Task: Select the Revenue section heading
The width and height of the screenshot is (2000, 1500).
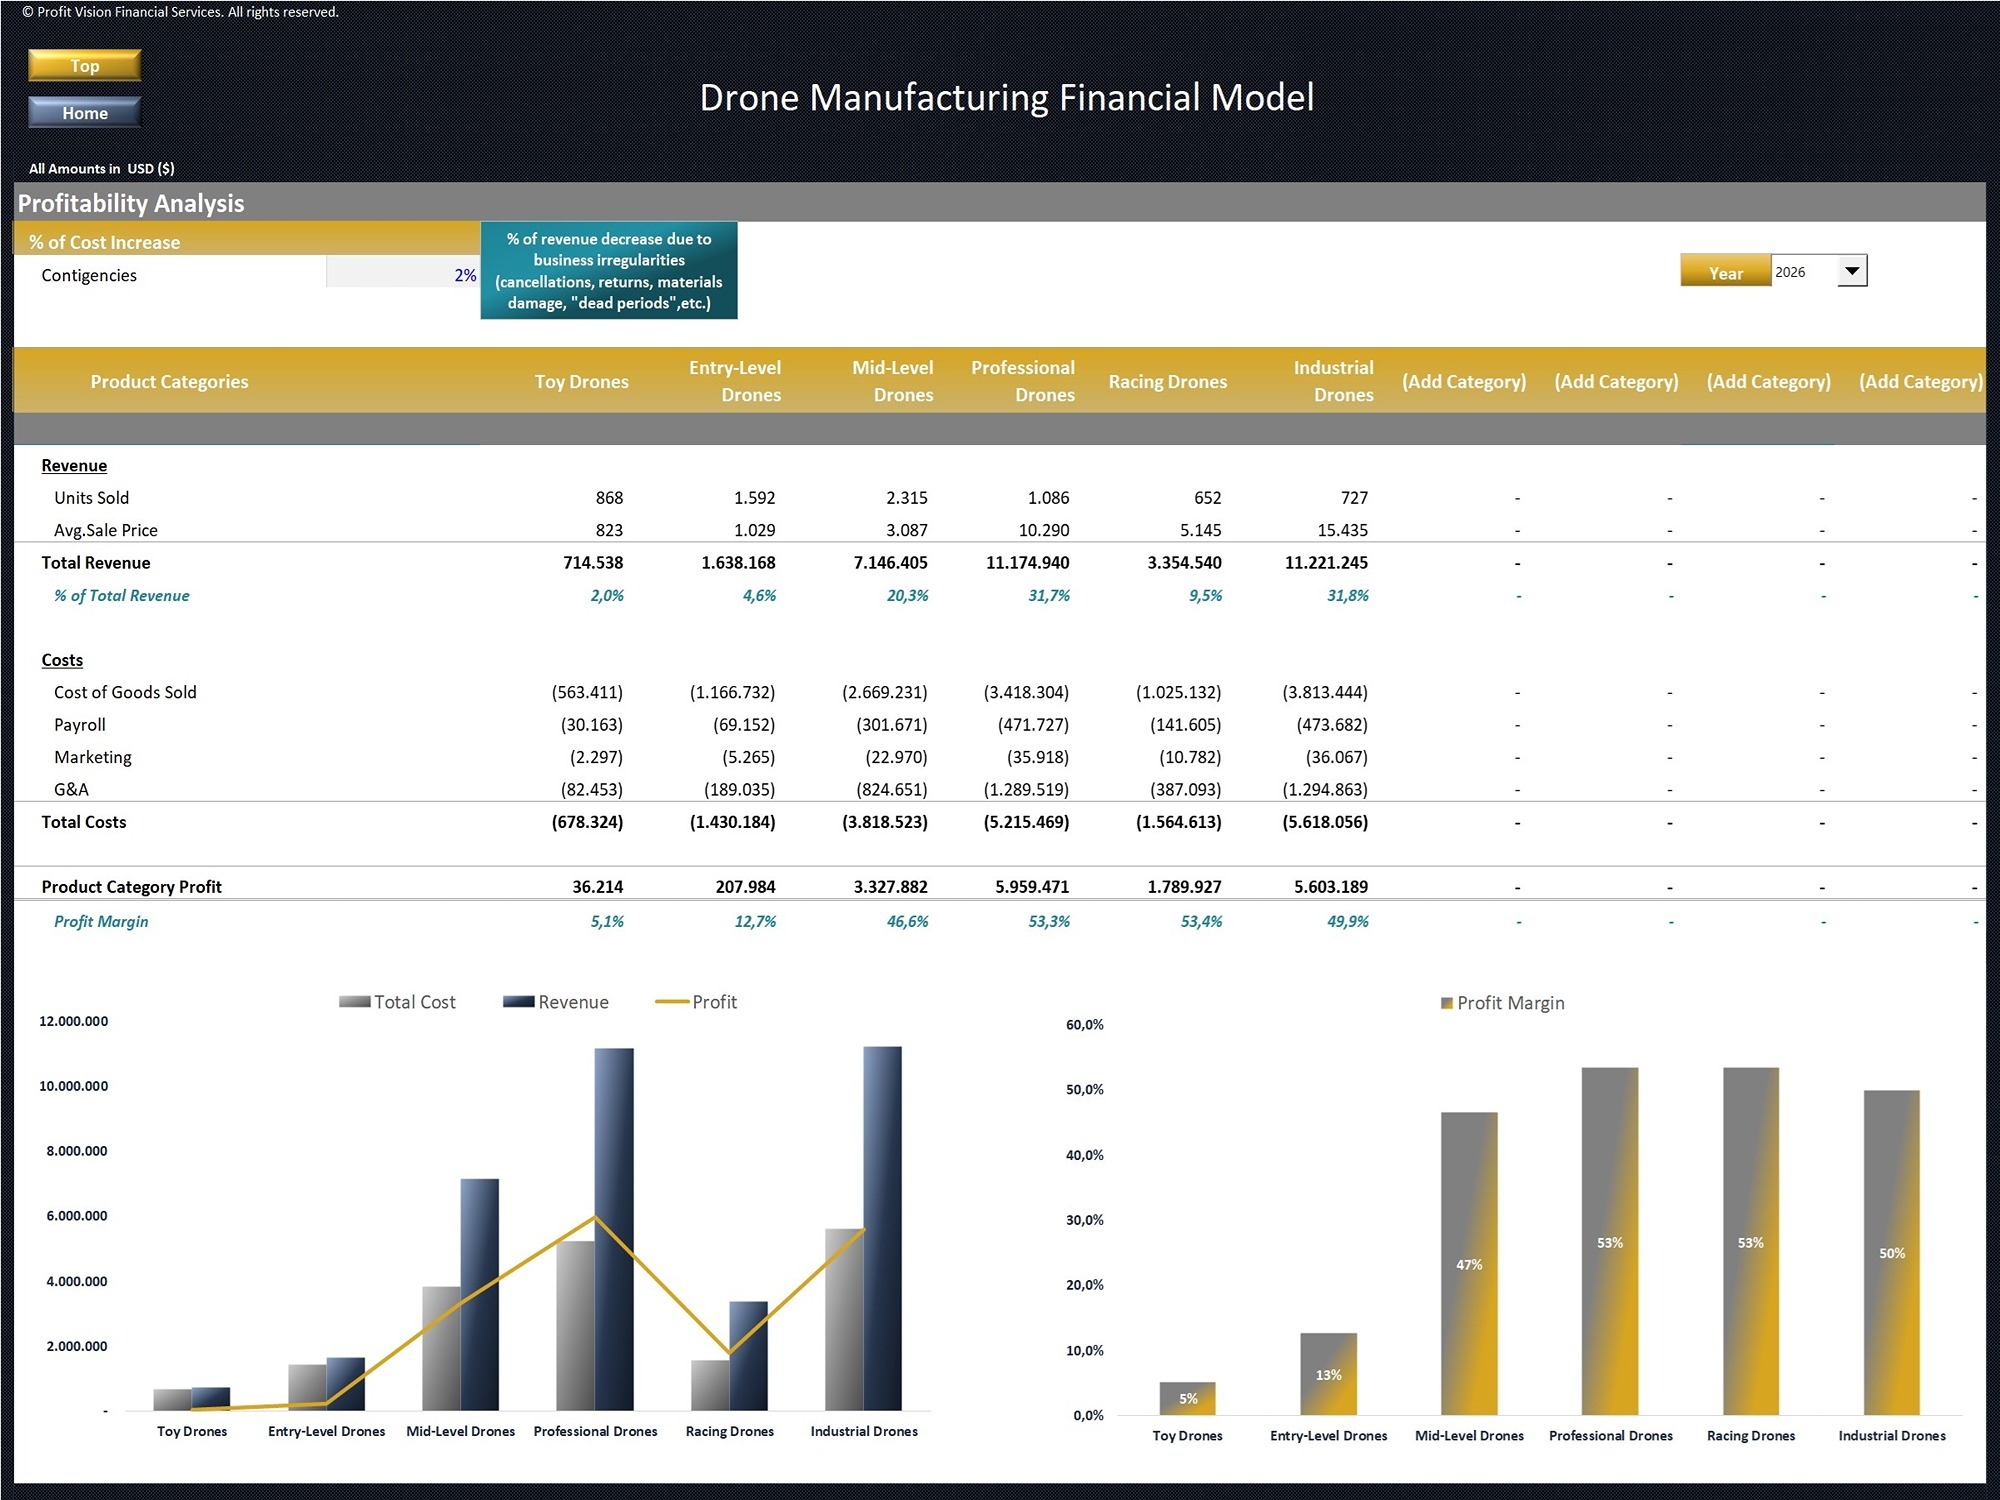Action: point(74,465)
